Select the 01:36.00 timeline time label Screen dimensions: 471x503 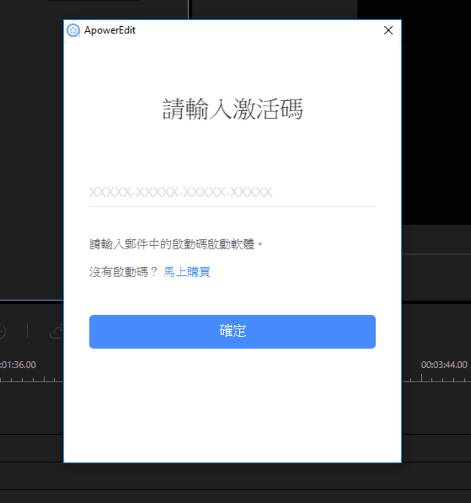coord(18,364)
